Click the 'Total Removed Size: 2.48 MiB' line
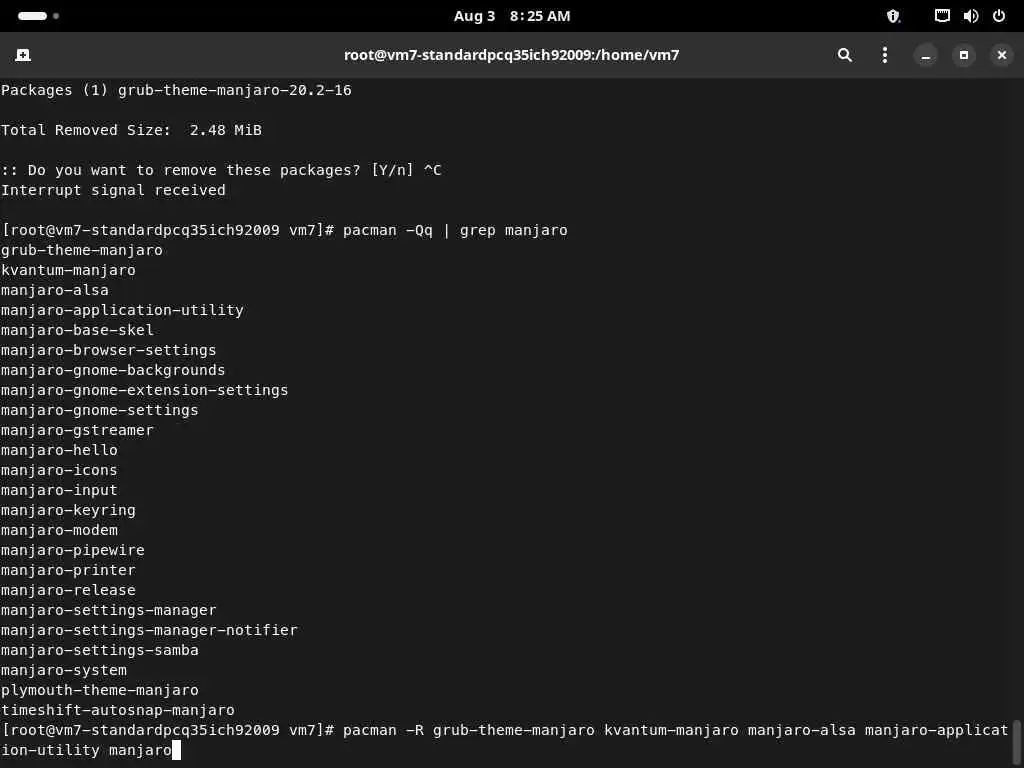The height and width of the screenshot is (768, 1024). click(x=131, y=130)
